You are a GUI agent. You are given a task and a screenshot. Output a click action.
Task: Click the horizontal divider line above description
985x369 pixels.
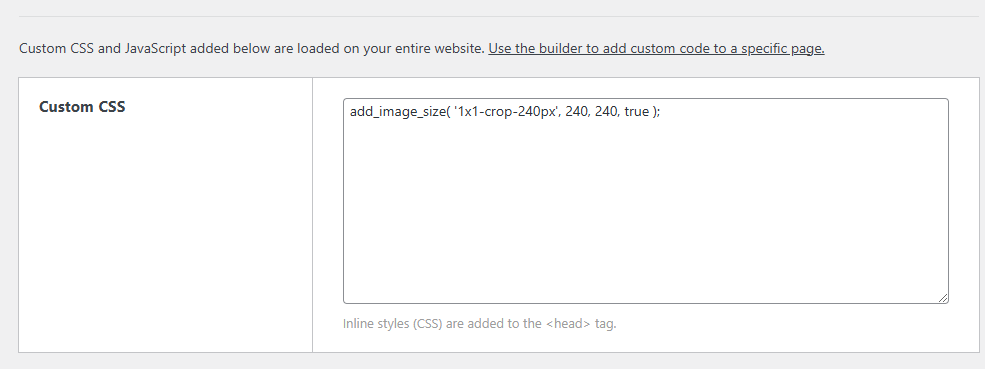tap(502, 16)
